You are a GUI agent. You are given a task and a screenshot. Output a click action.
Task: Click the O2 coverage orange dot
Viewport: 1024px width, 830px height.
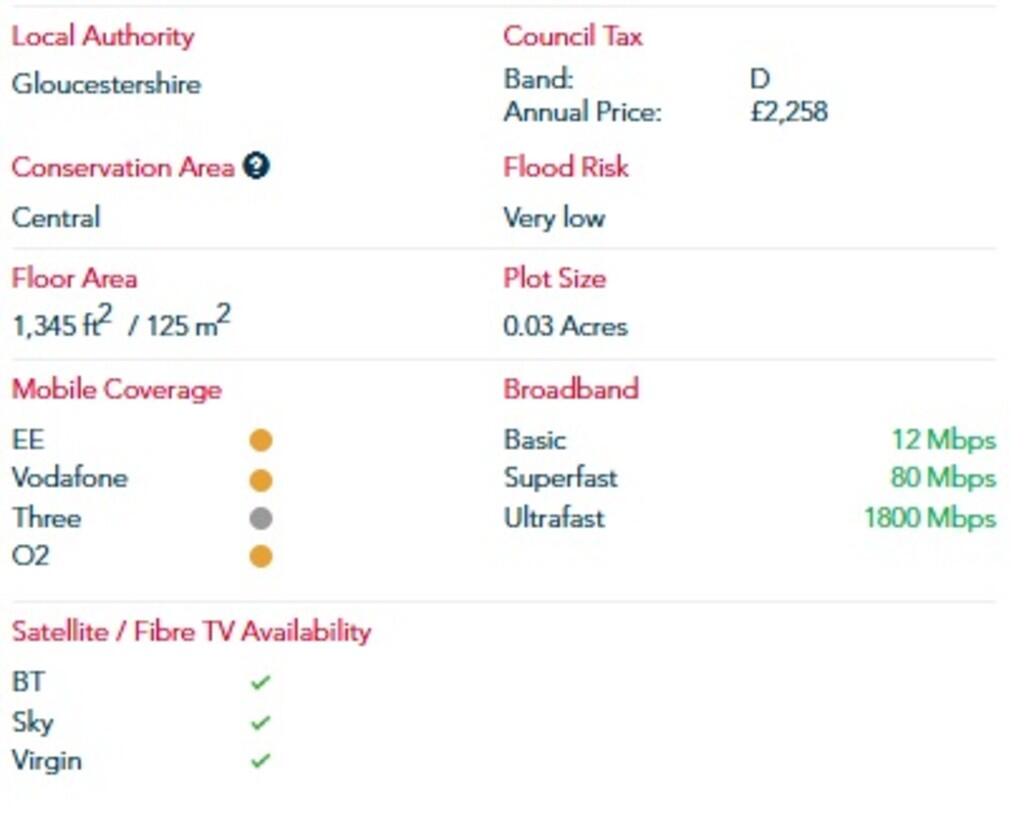coord(261,556)
